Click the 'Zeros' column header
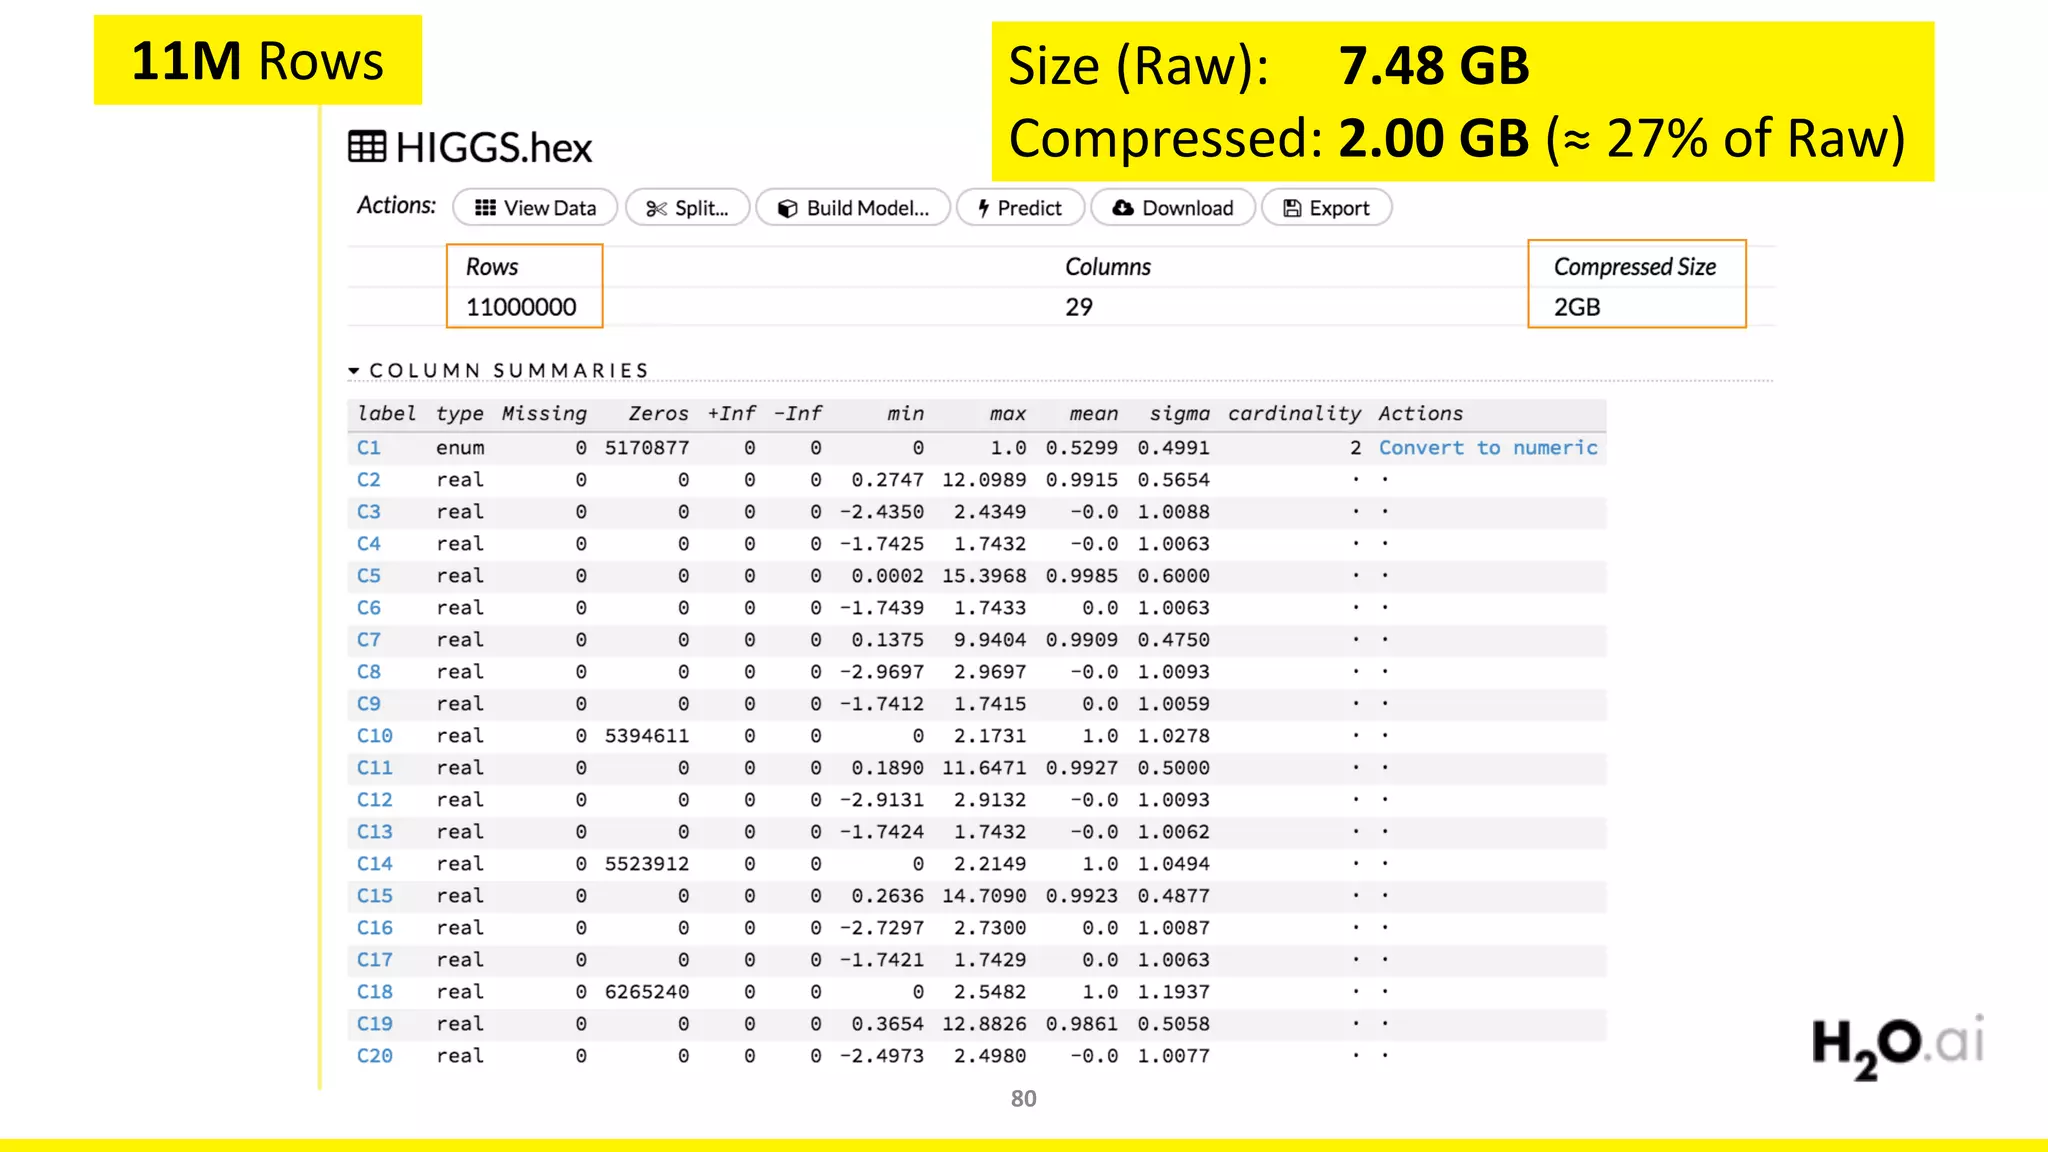2048x1152 pixels. click(658, 414)
